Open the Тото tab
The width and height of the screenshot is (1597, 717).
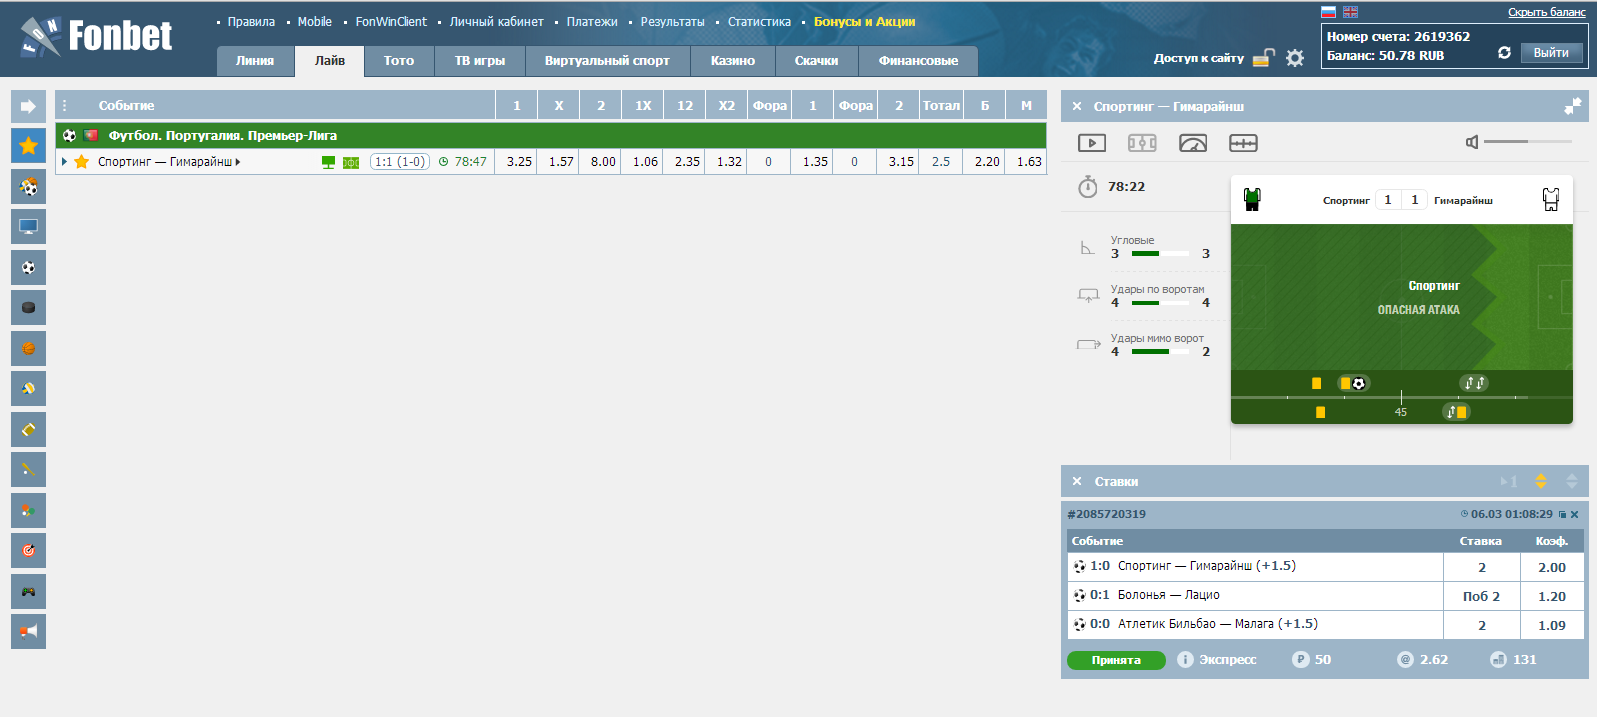tap(399, 61)
